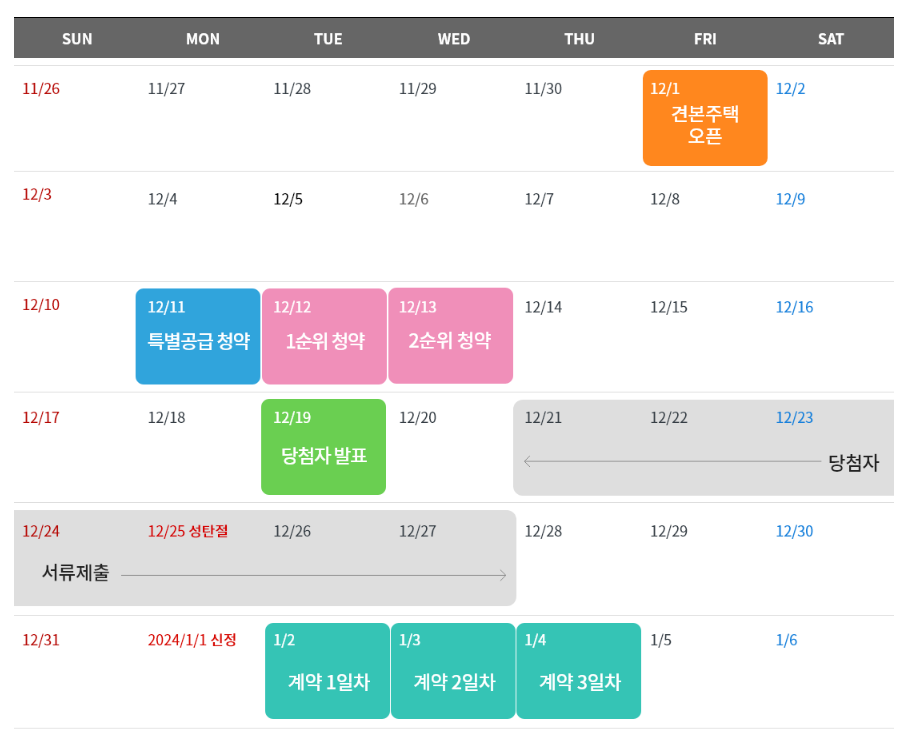Select the 1/4 계약 3일차 event

[x=579, y=671]
